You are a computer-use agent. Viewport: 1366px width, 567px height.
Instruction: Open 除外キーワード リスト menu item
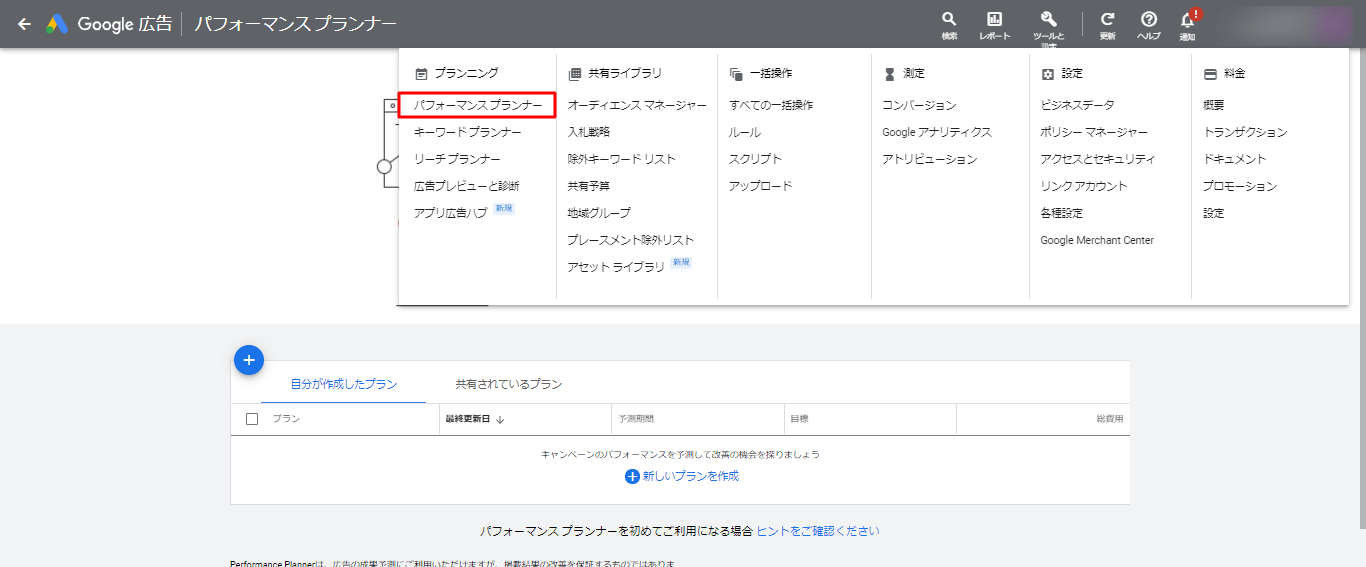coord(622,159)
